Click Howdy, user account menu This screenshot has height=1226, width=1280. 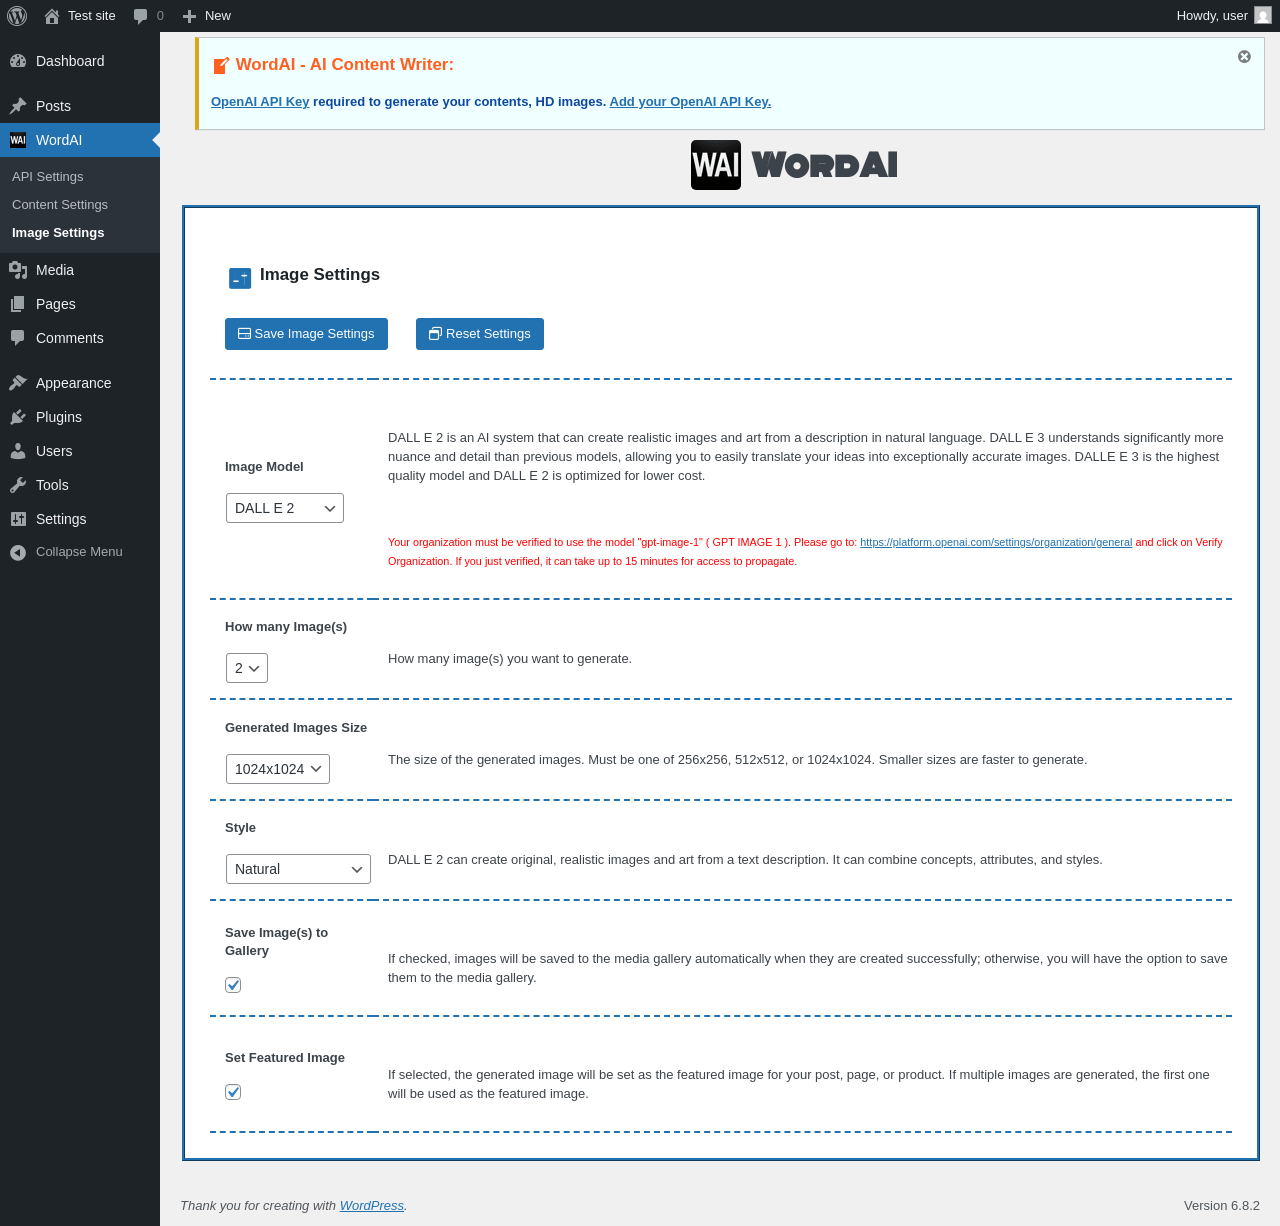[1224, 16]
